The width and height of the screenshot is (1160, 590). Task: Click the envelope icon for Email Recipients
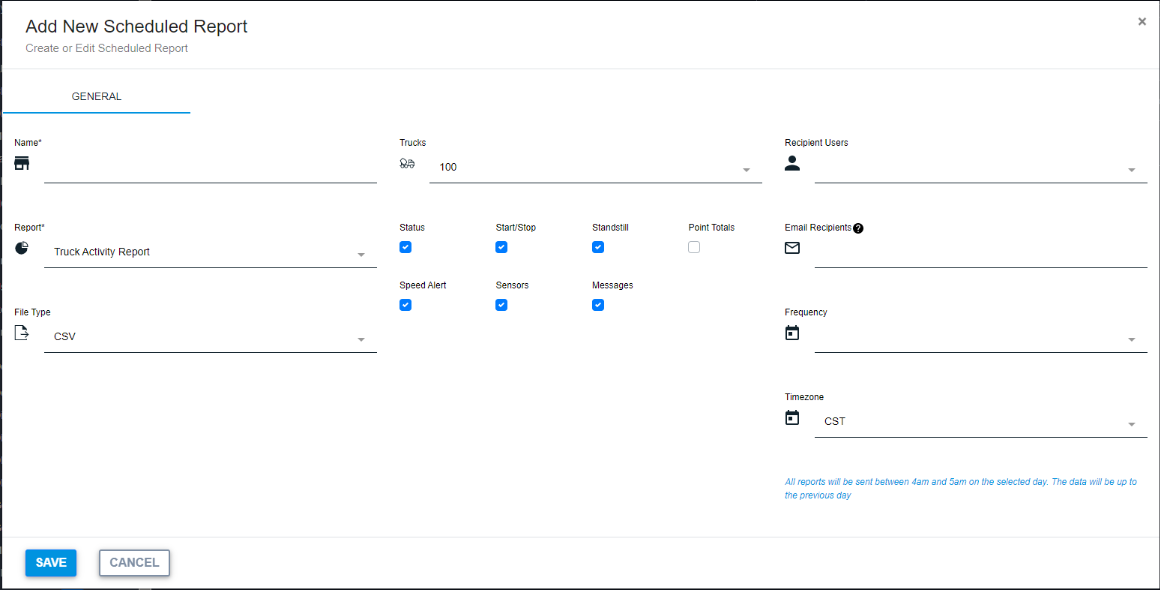click(792, 248)
